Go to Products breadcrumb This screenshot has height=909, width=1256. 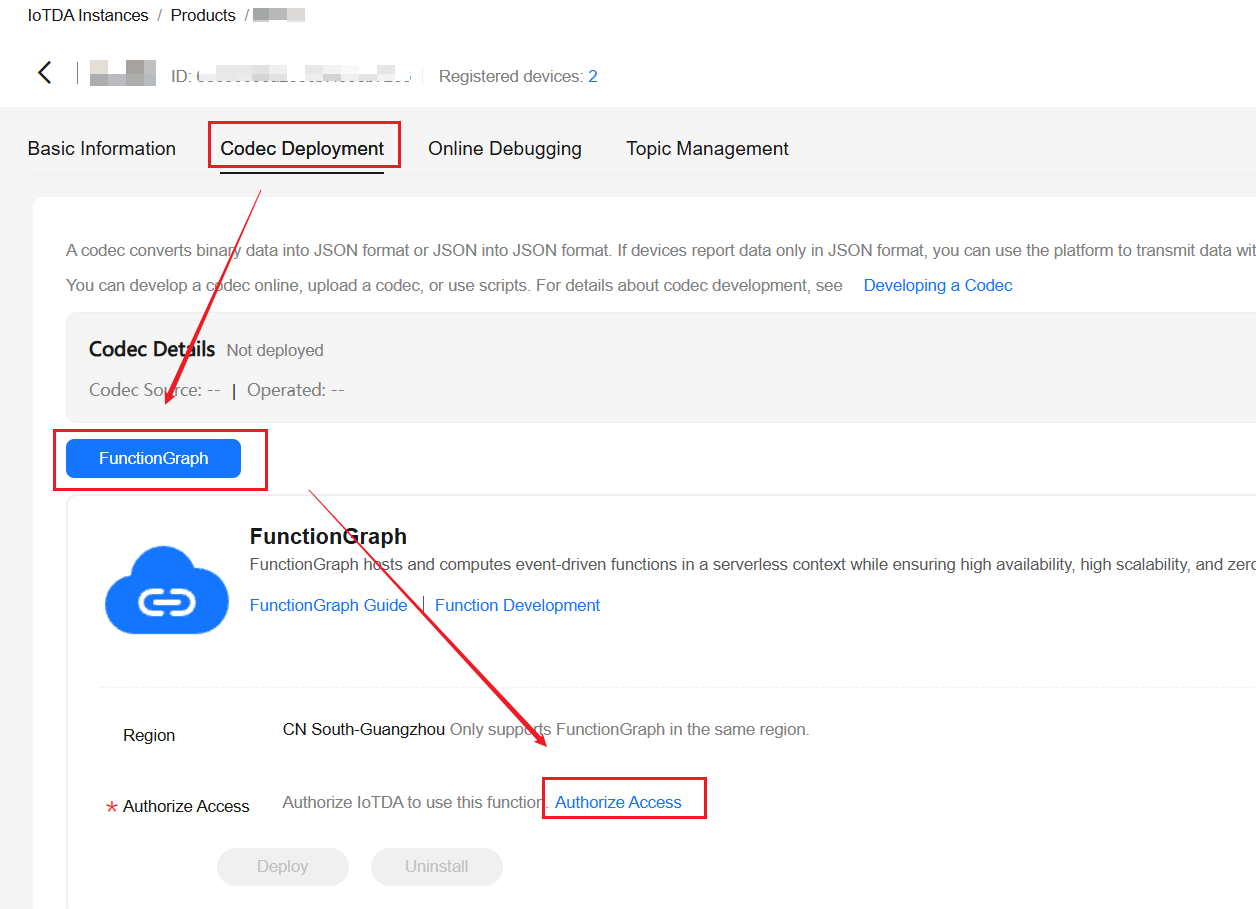pos(203,15)
